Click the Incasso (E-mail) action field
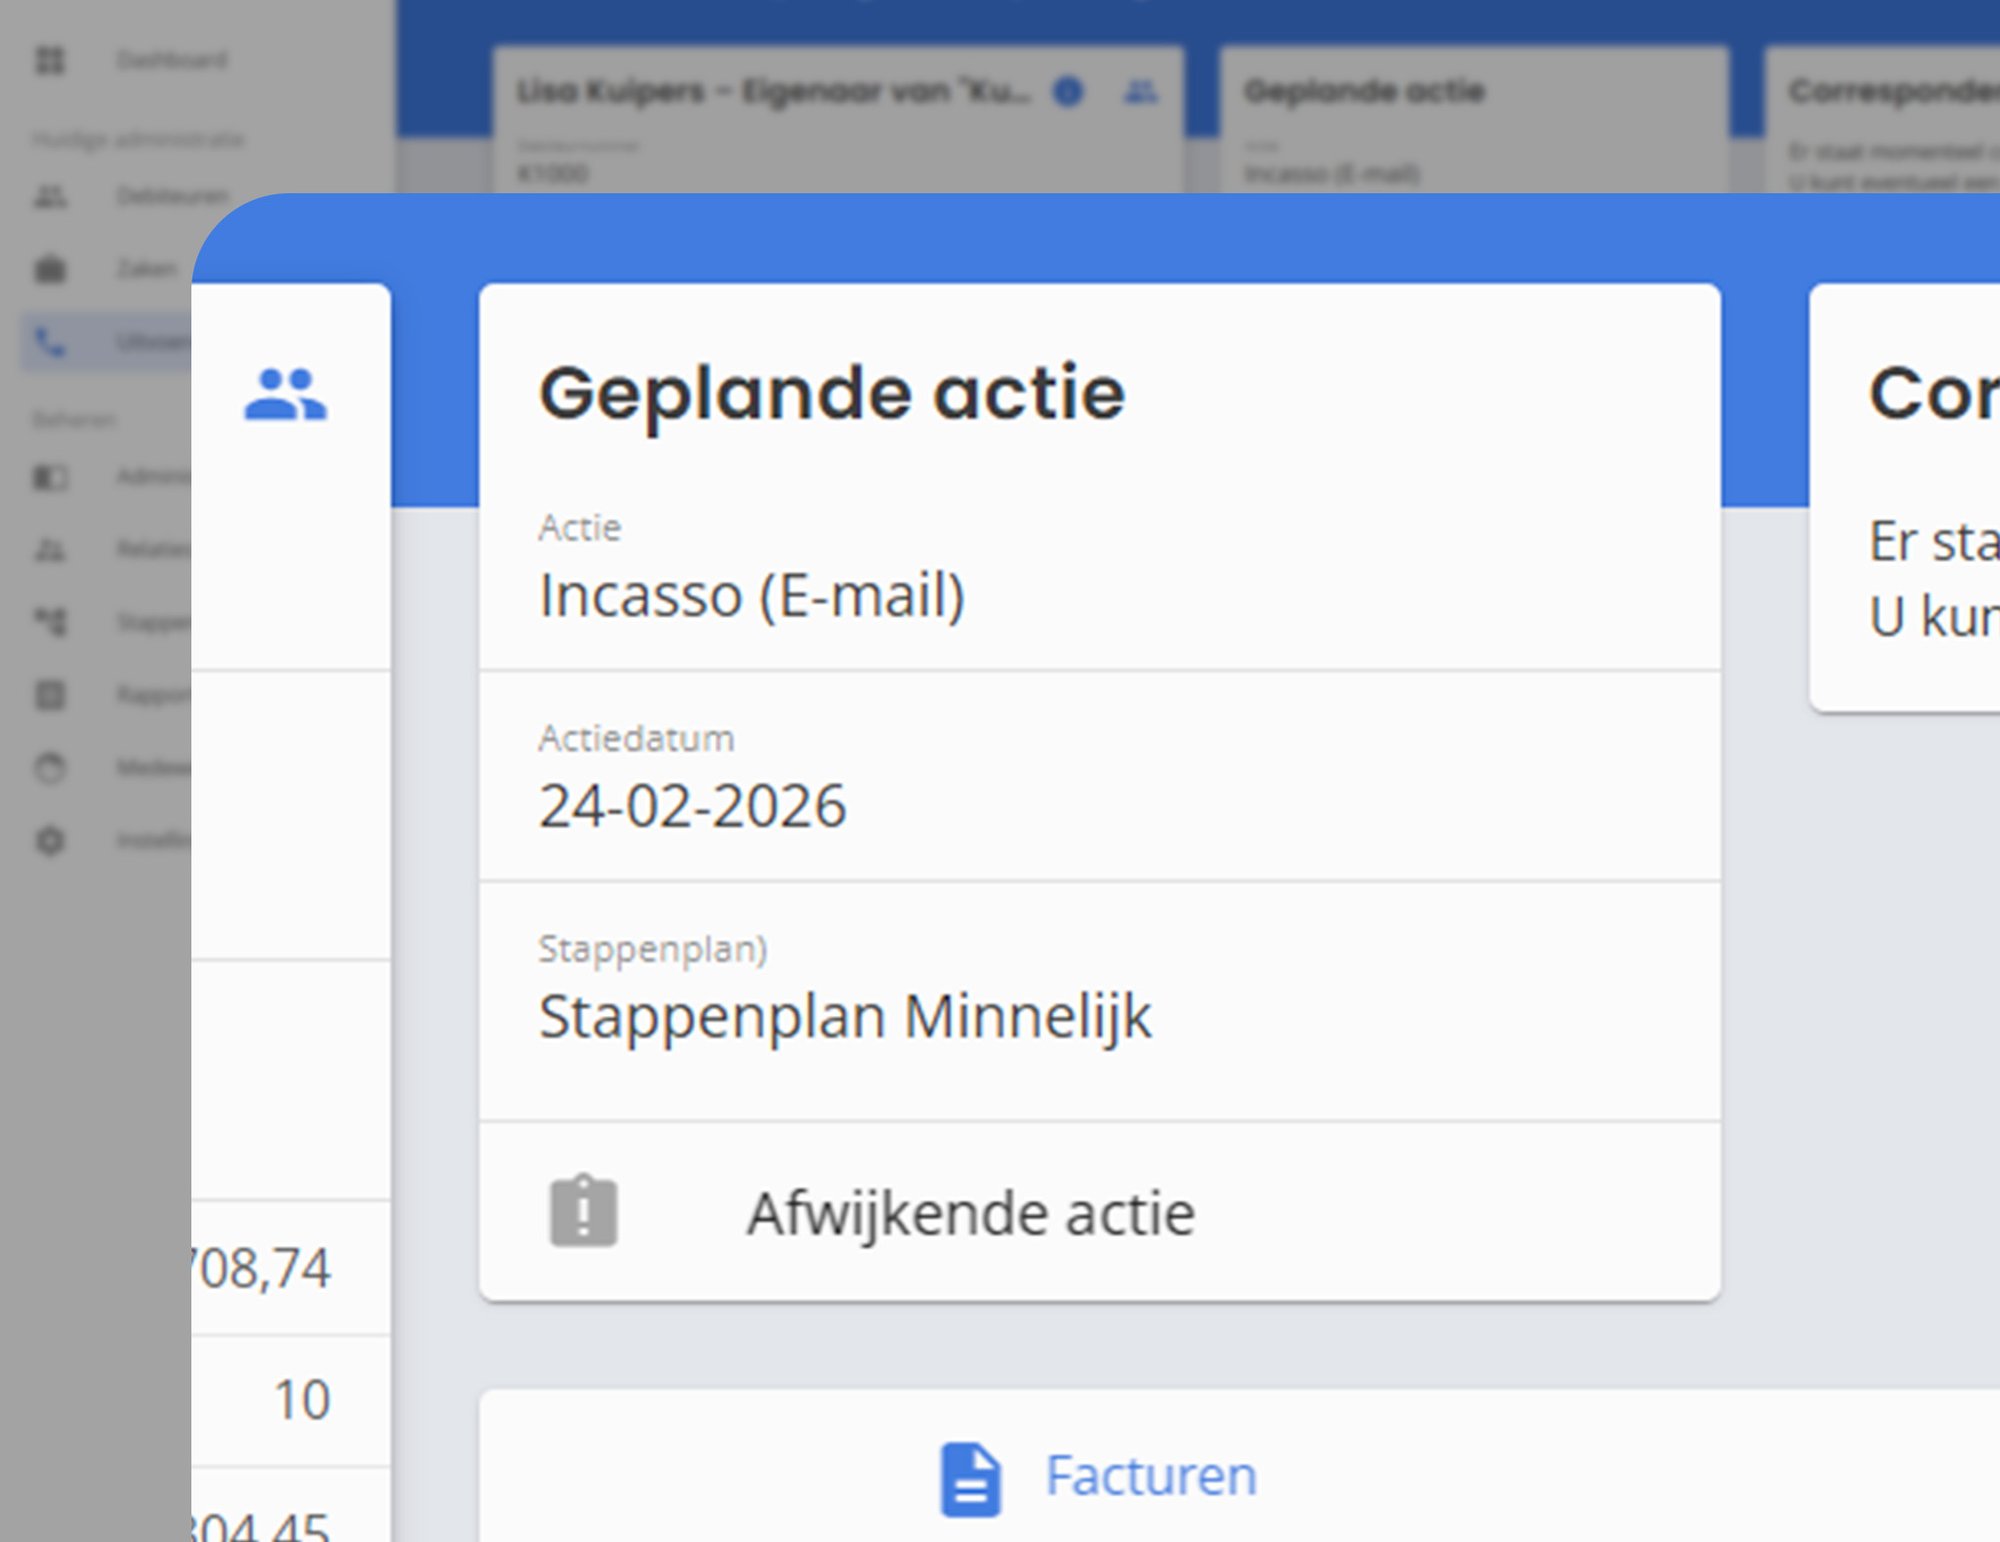 tap(752, 594)
